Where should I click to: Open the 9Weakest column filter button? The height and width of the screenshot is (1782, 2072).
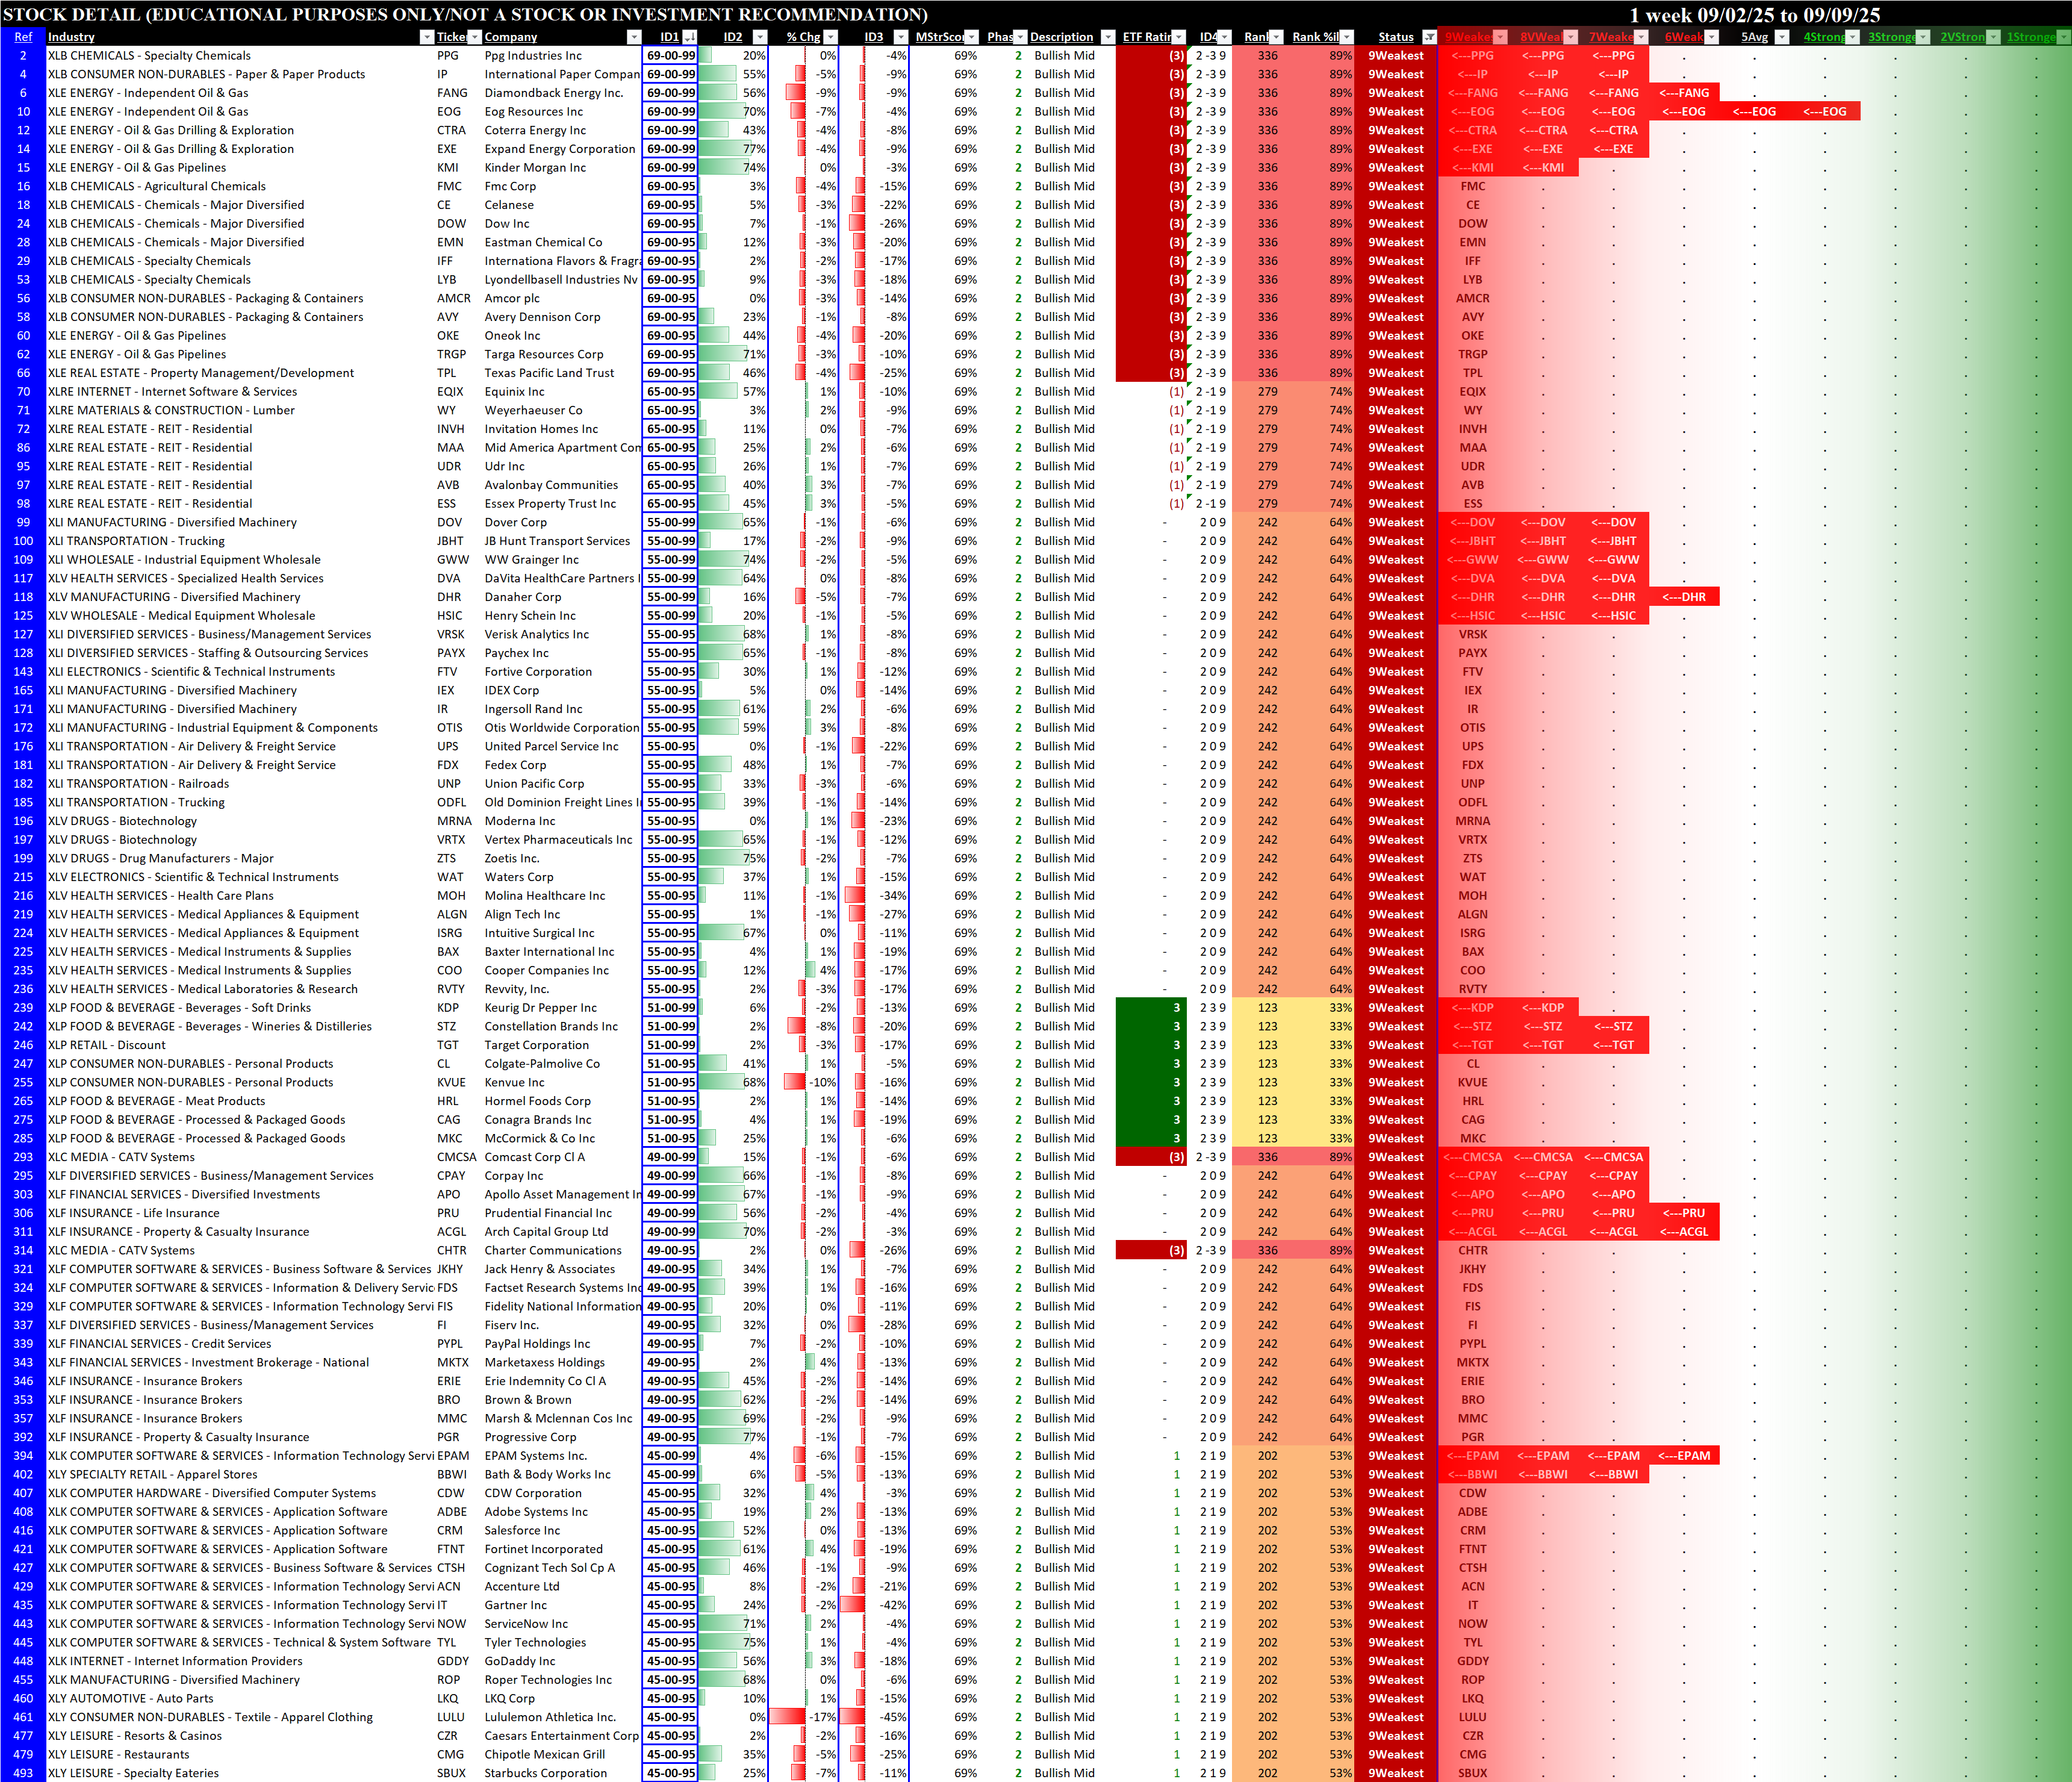pyautogui.click(x=1499, y=37)
